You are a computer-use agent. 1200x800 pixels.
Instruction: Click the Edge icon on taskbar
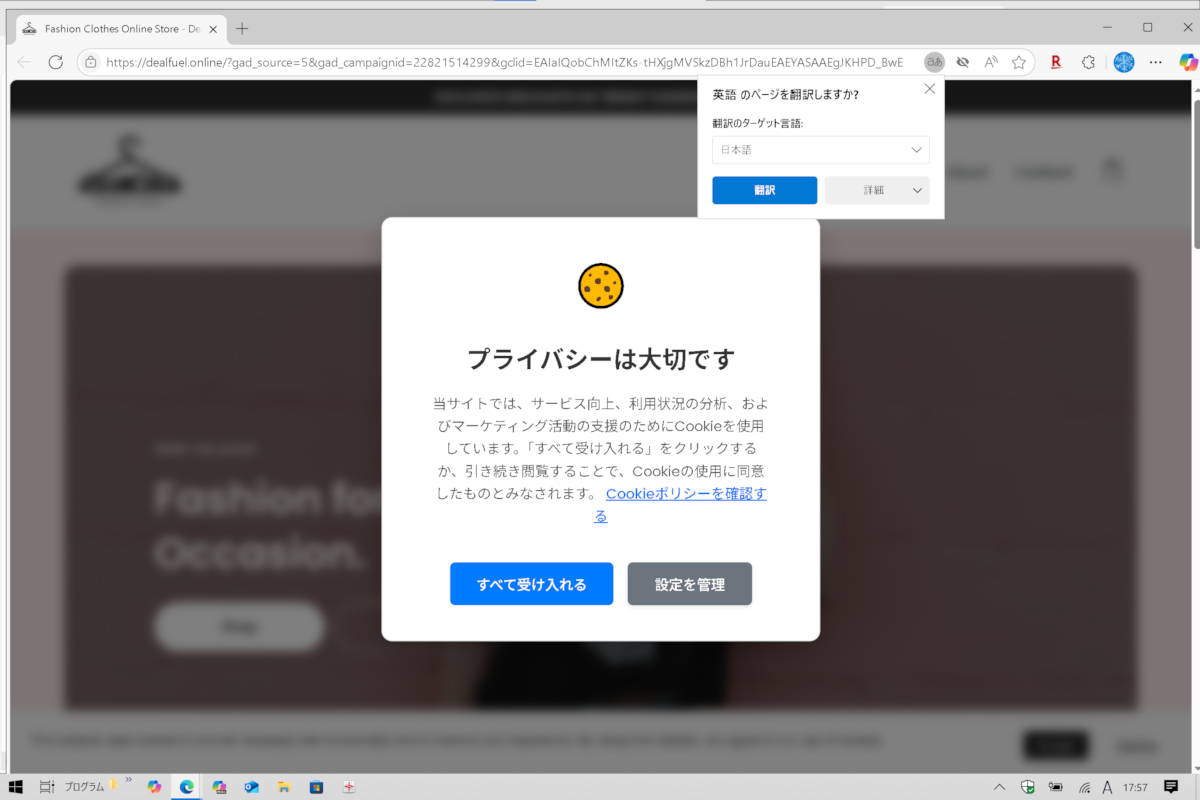tap(186, 787)
